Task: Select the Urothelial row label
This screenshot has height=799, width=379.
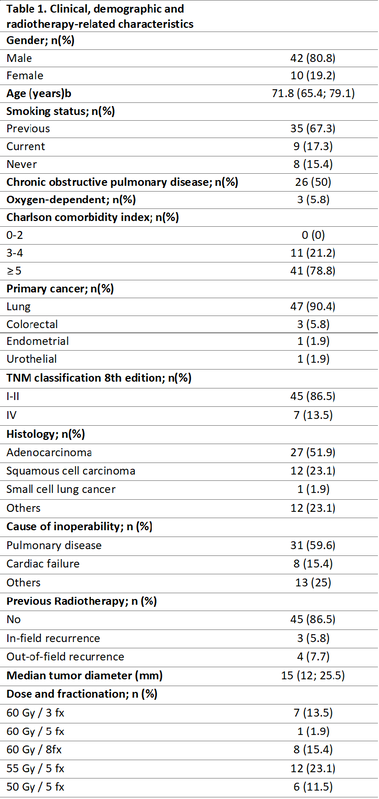Action: pyautogui.click(x=27, y=359)
